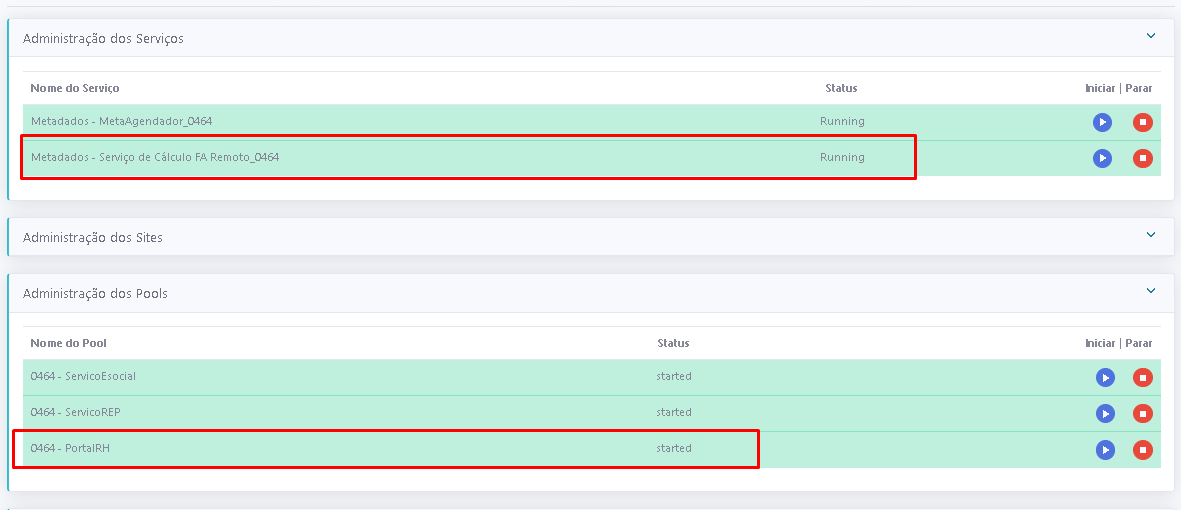Click the Administração dos Sites heading

pyautogui.click(x=92, y=238)
